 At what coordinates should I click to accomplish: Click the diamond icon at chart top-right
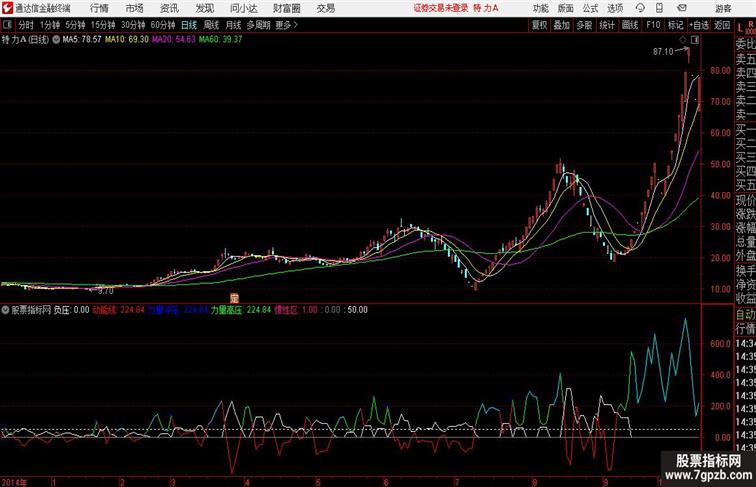(x=683, y=40)
